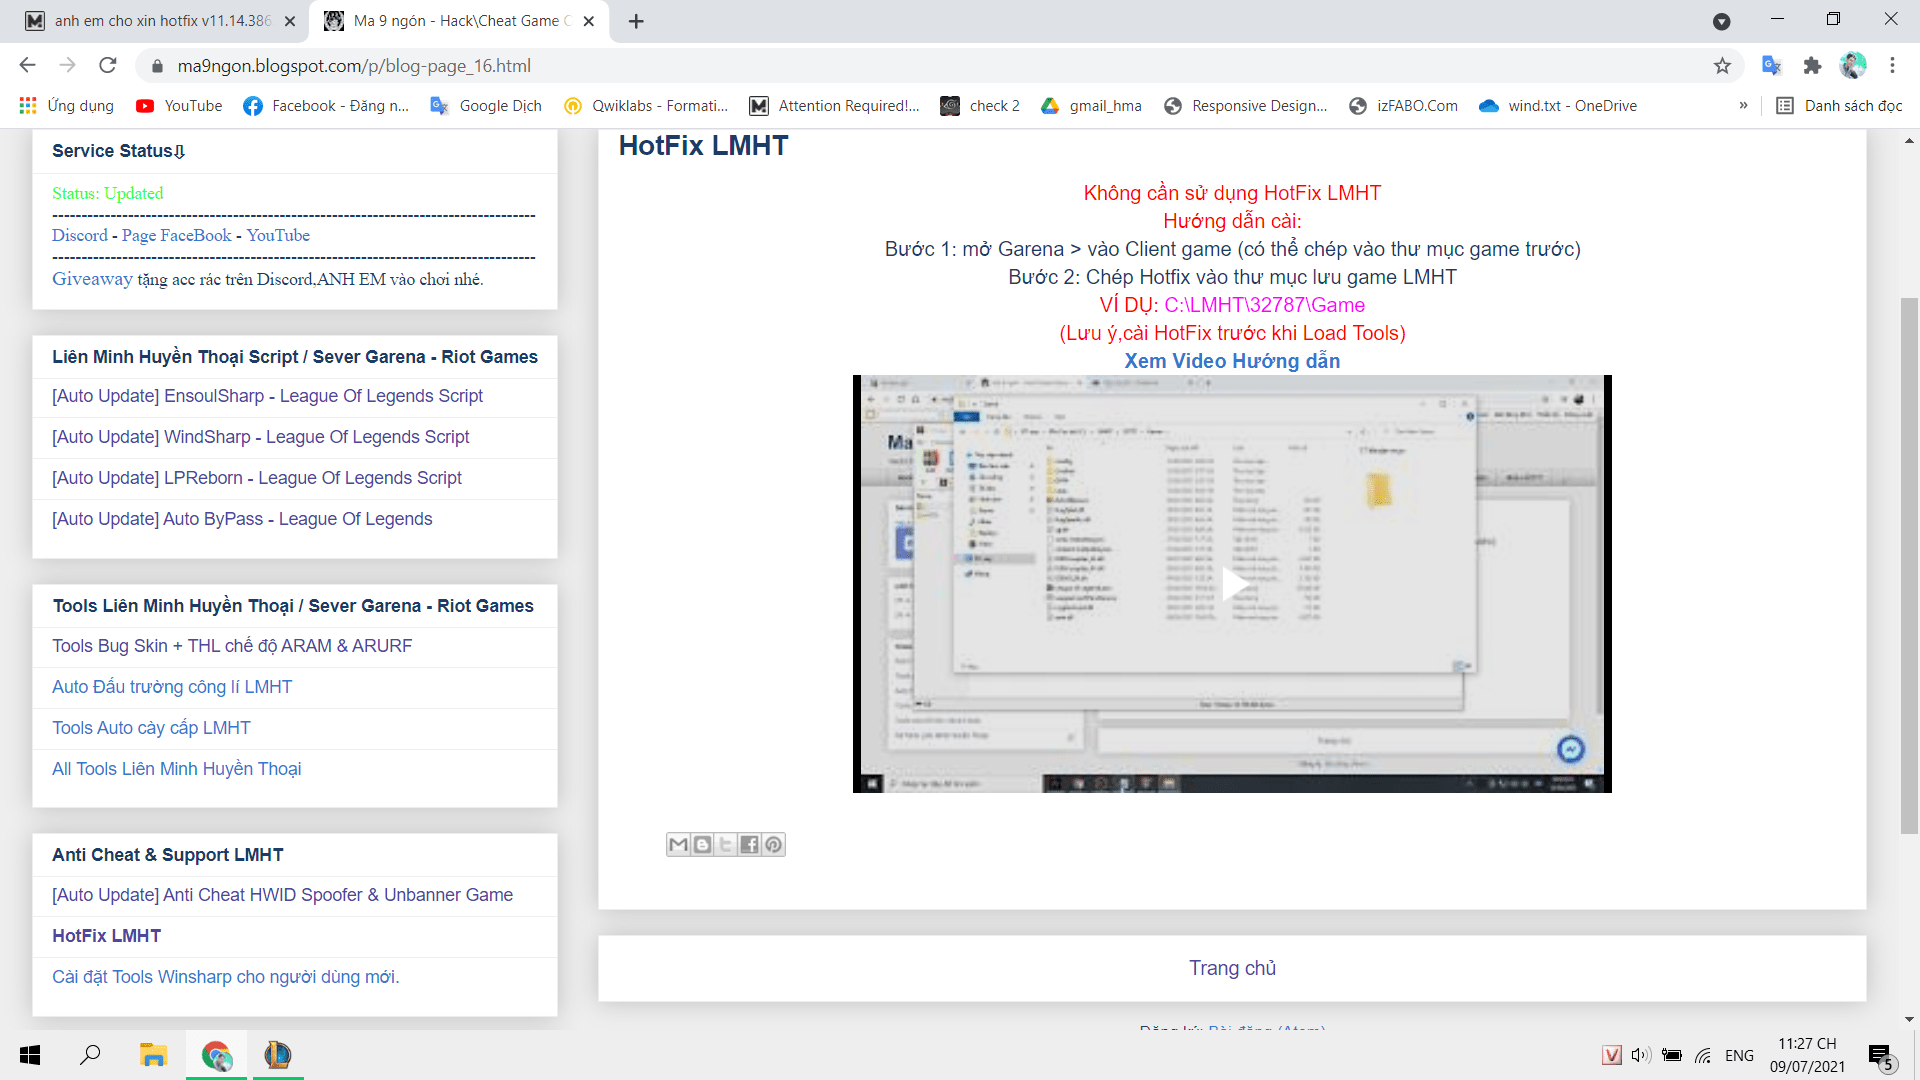Reload the current page
The height and width of the screenshot is (1080, 1920).
(108, 66)
